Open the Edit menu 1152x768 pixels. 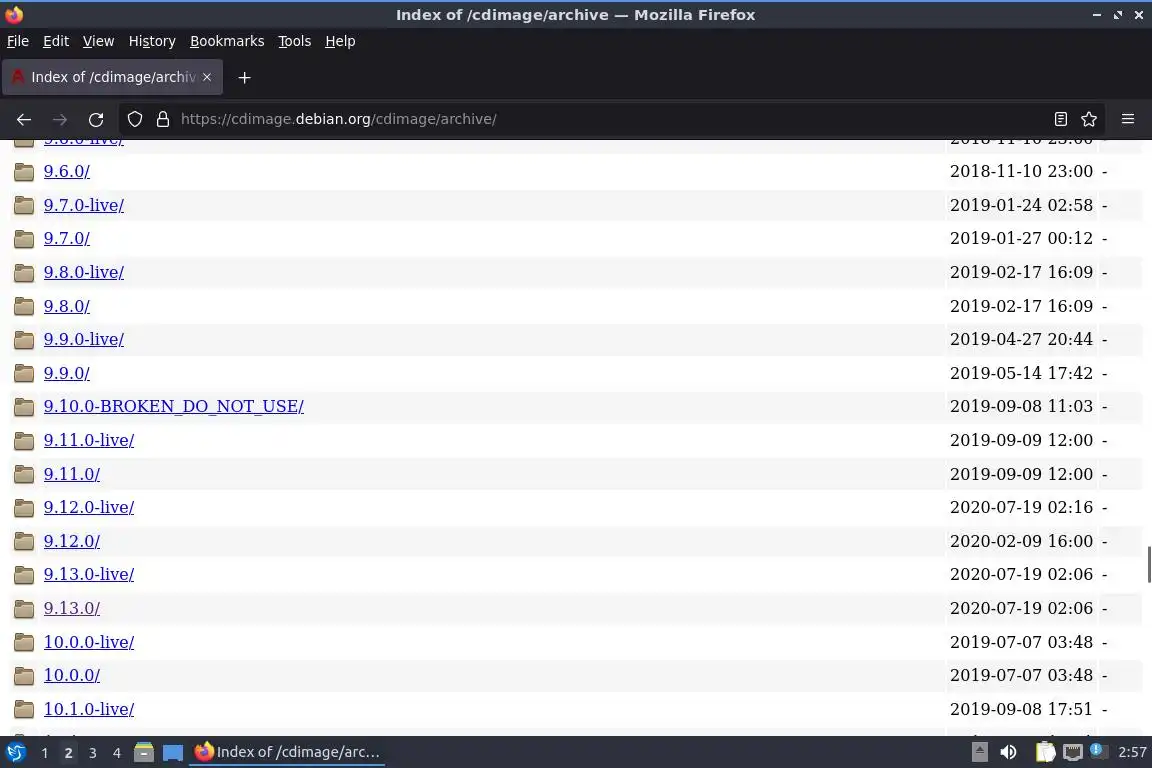[x=56, y=41]
